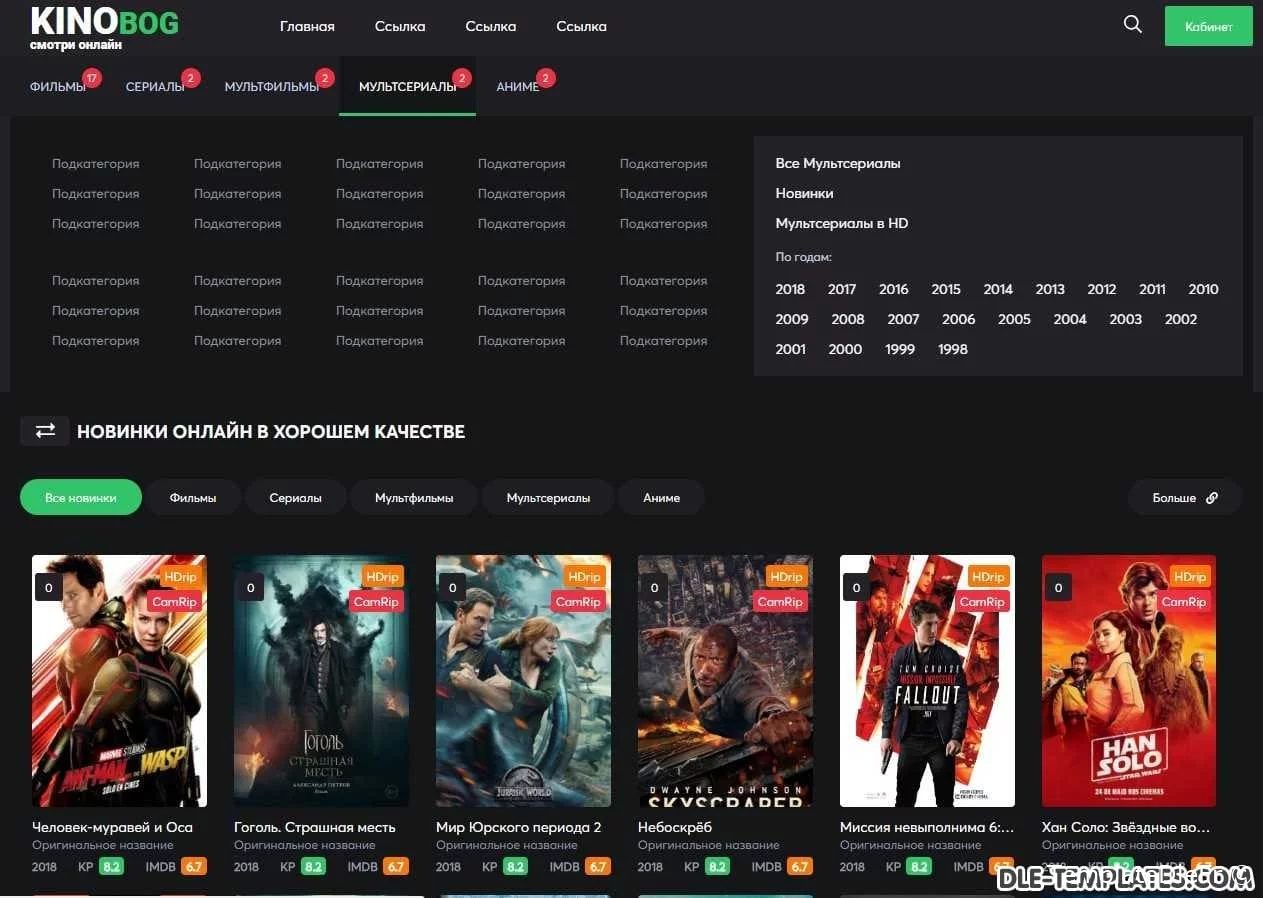Click the Больше button with link icon
Viewport: 1263px width, 898px height.
pyautogui.click(x=1184, y=498)
